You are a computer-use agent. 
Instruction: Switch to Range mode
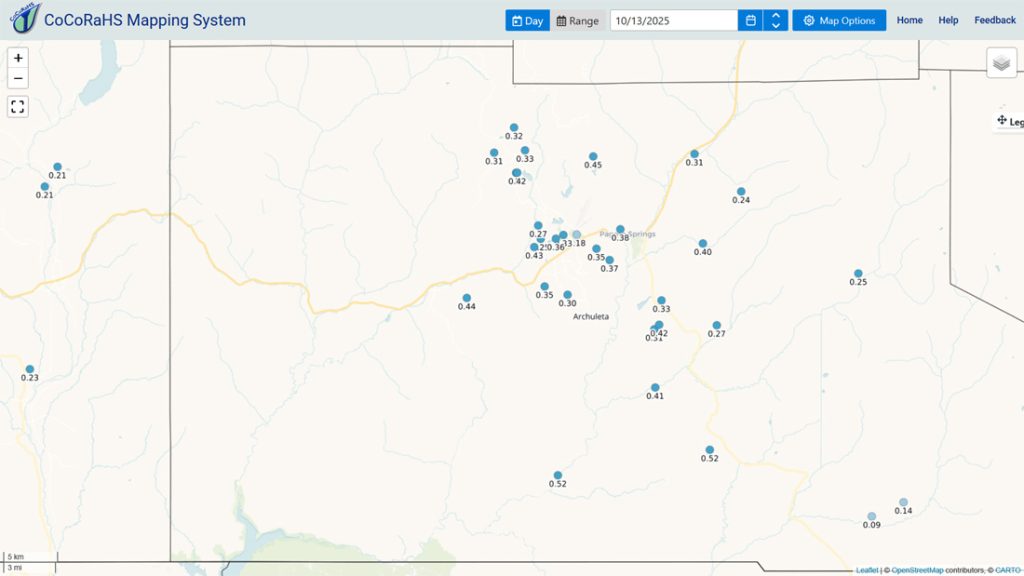tap(577, 20)
